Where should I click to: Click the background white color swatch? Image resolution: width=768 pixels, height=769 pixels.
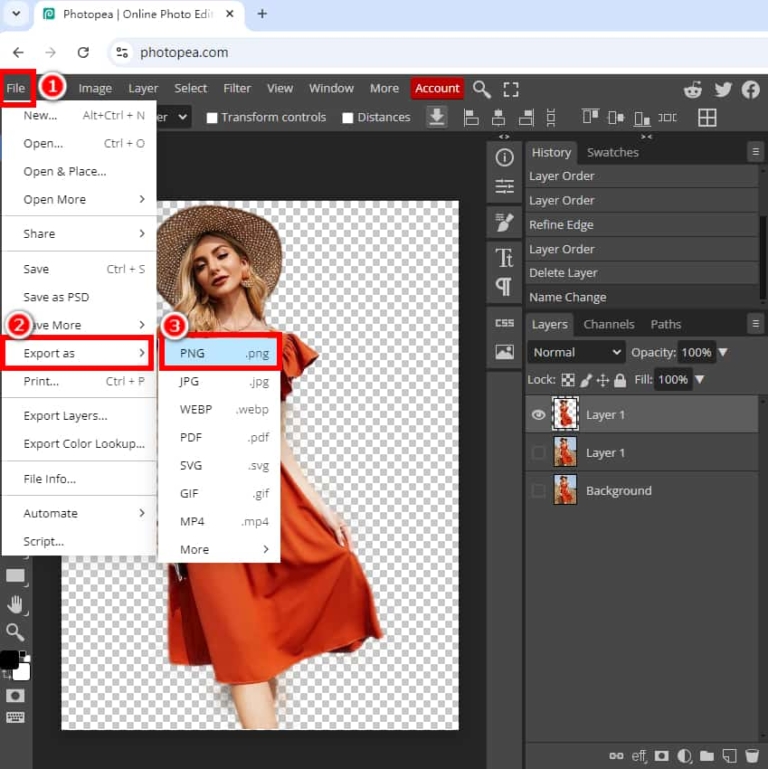click(22, 672)
